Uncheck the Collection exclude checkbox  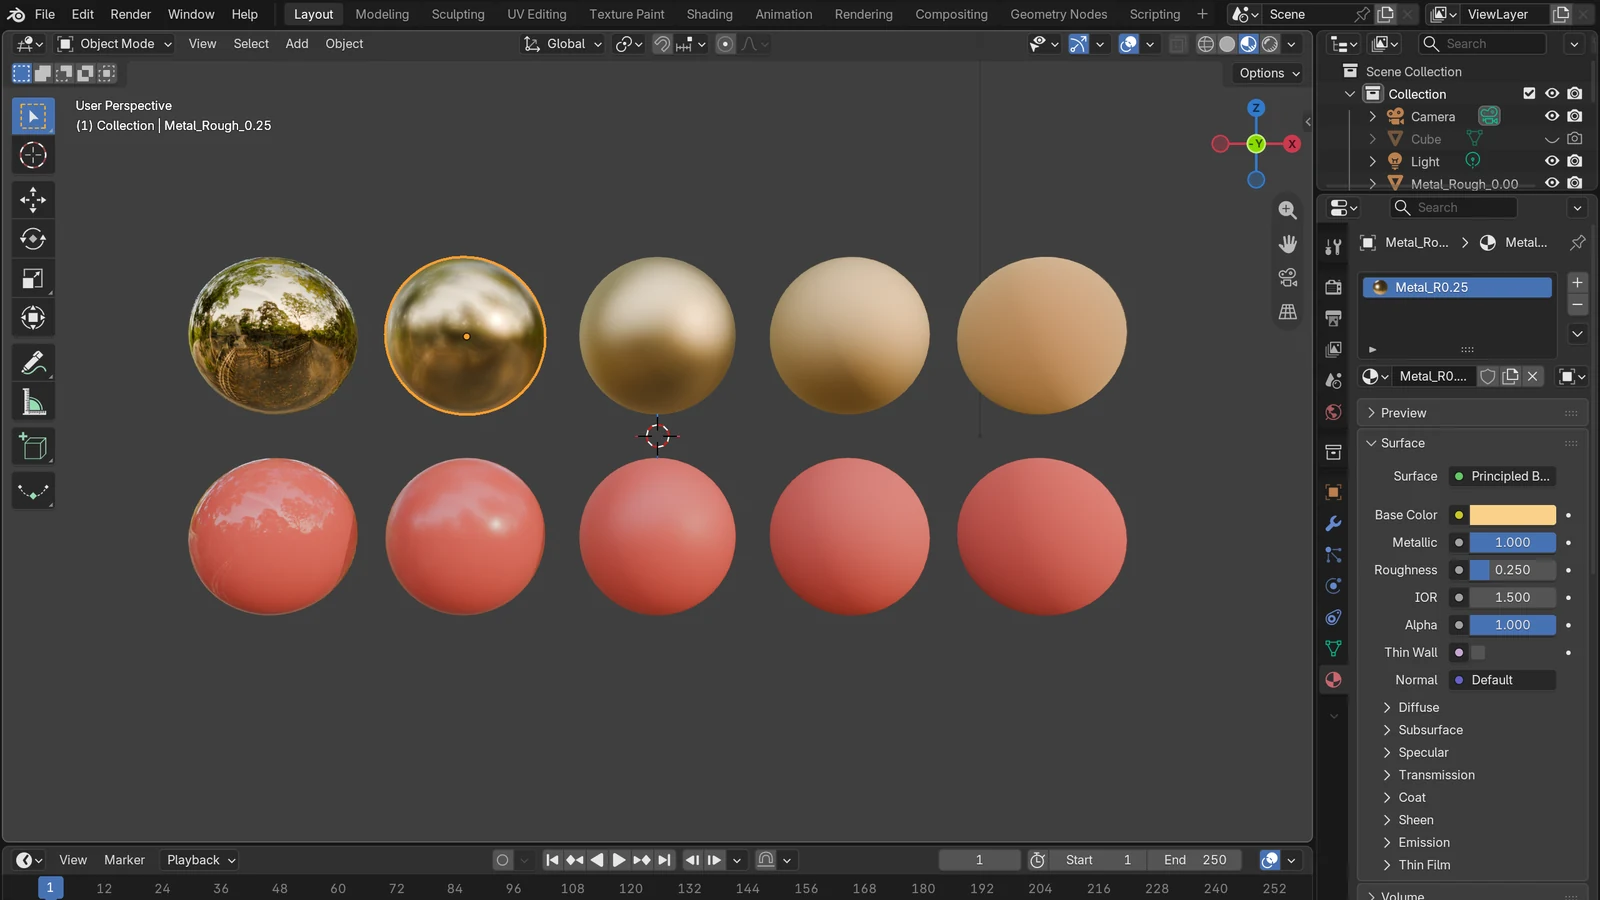(x=1529, y=93)
